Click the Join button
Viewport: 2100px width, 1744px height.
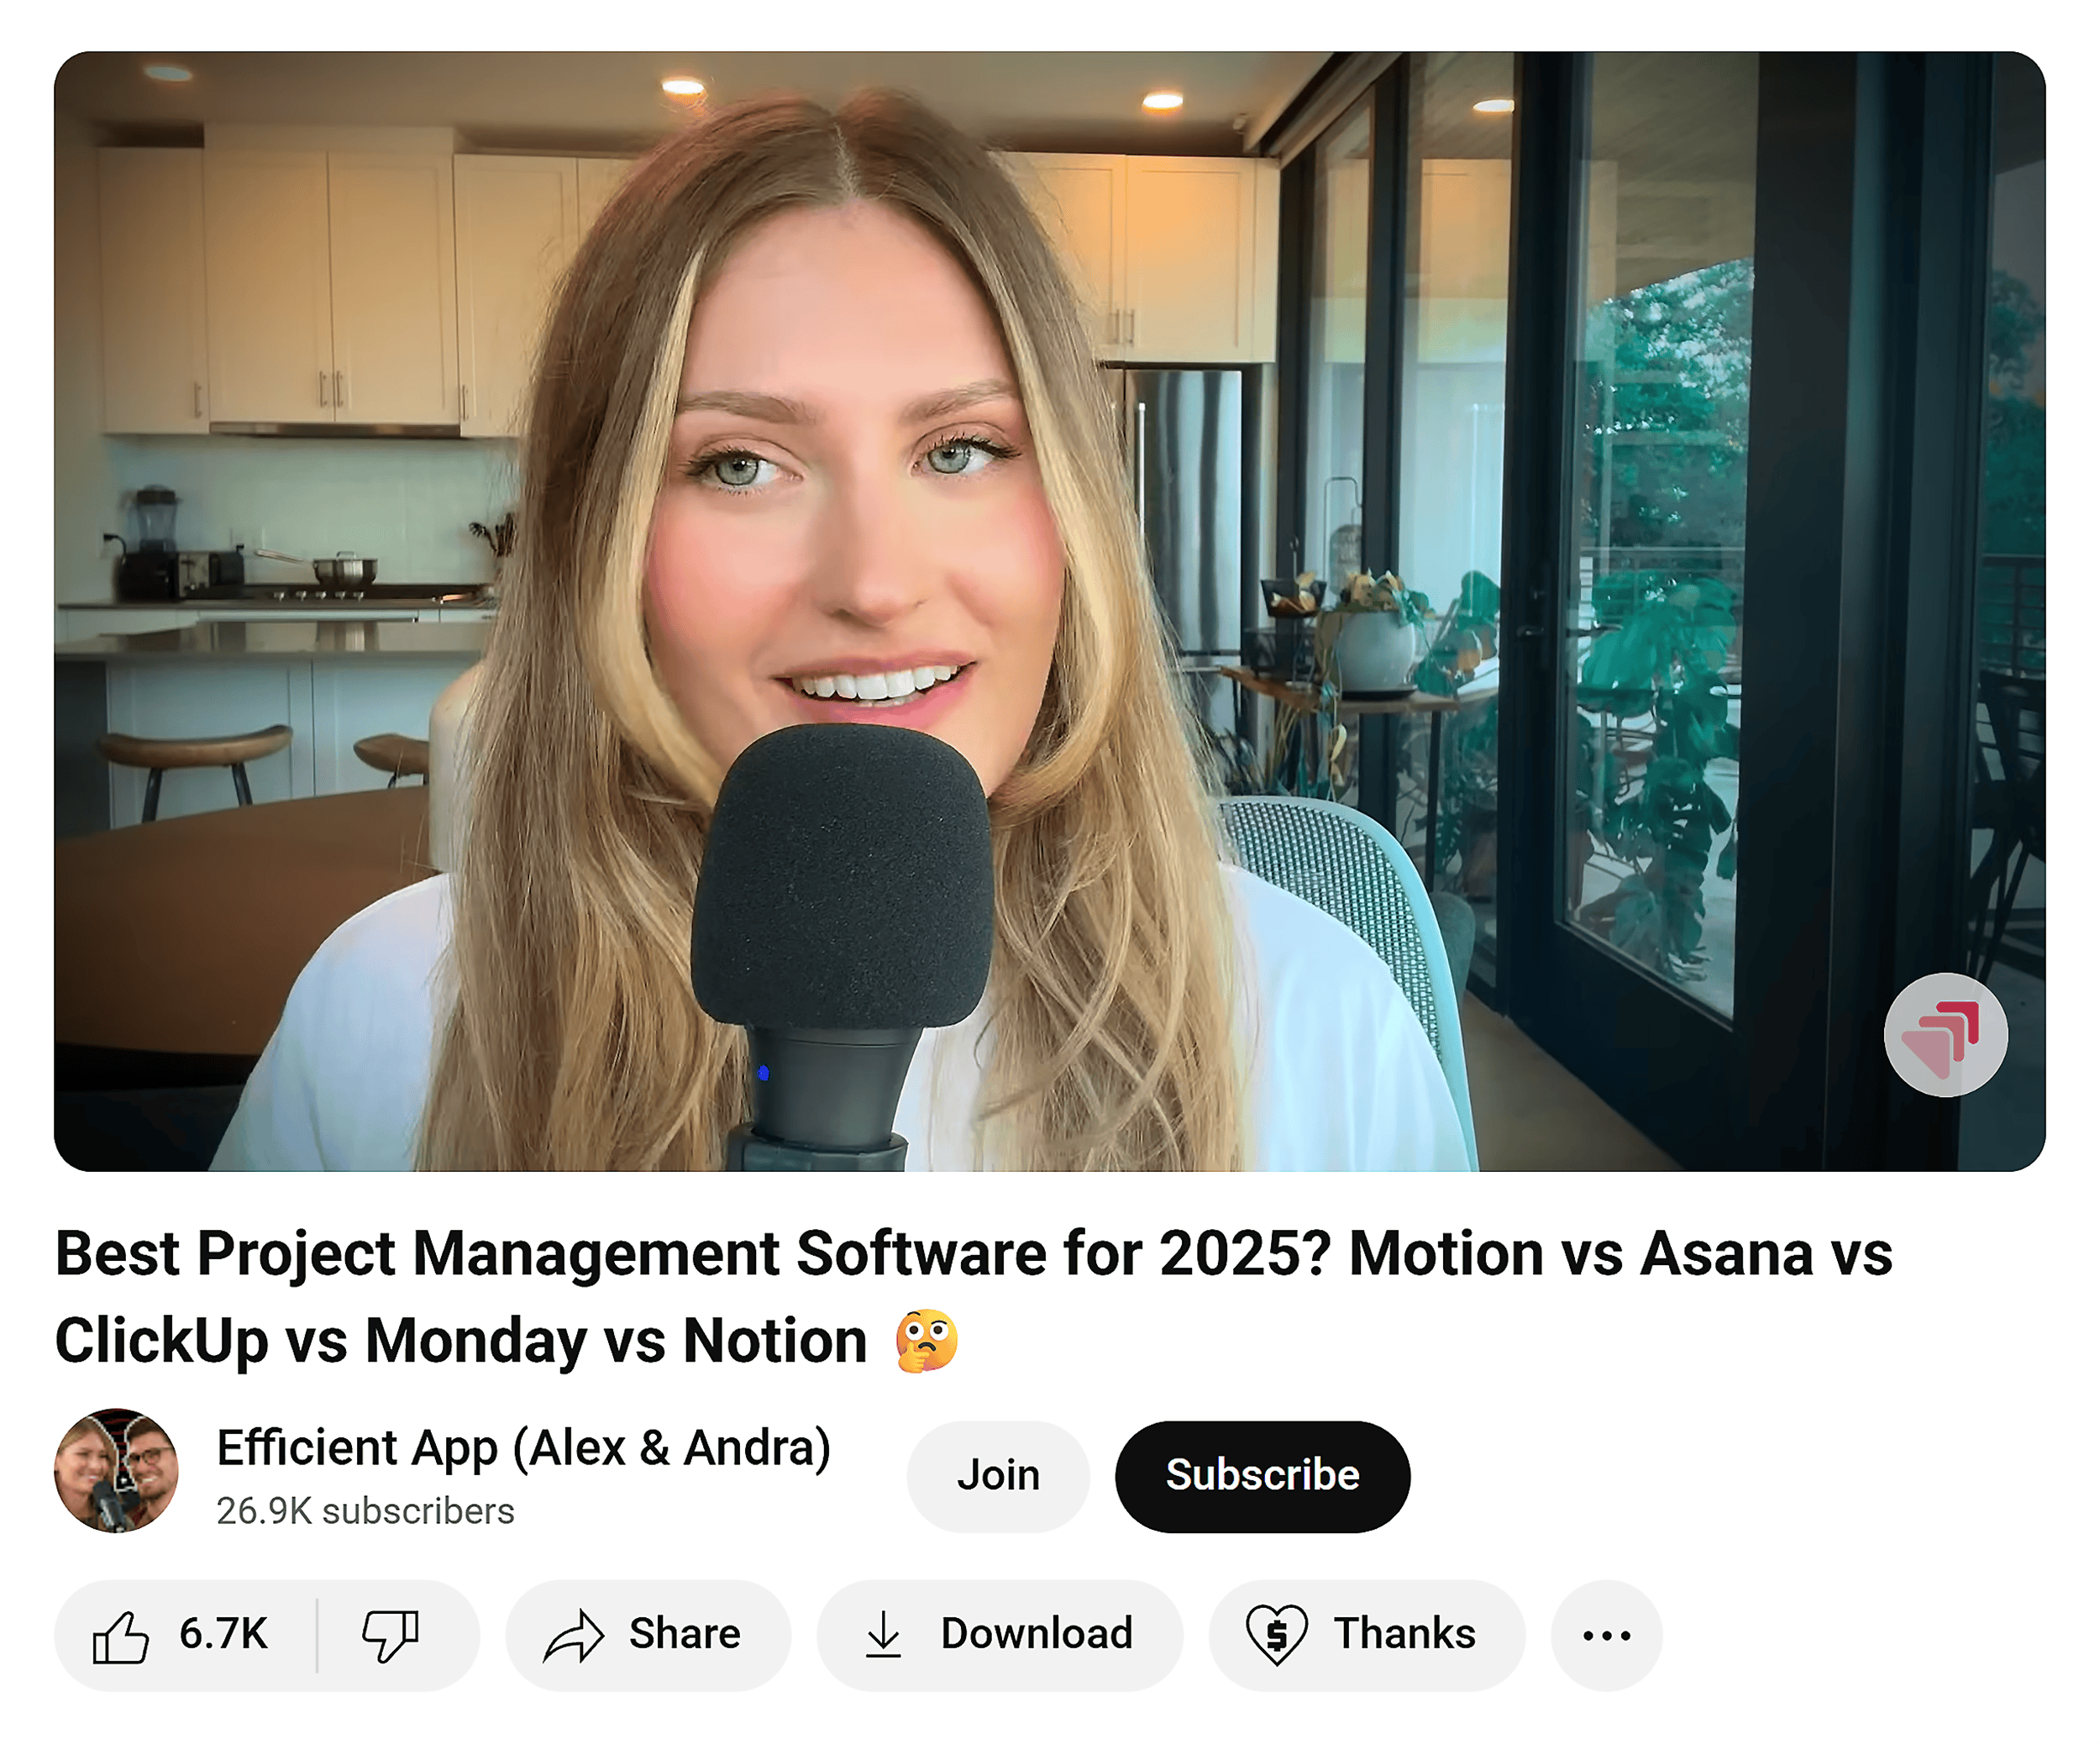[x=997, y=1474]
